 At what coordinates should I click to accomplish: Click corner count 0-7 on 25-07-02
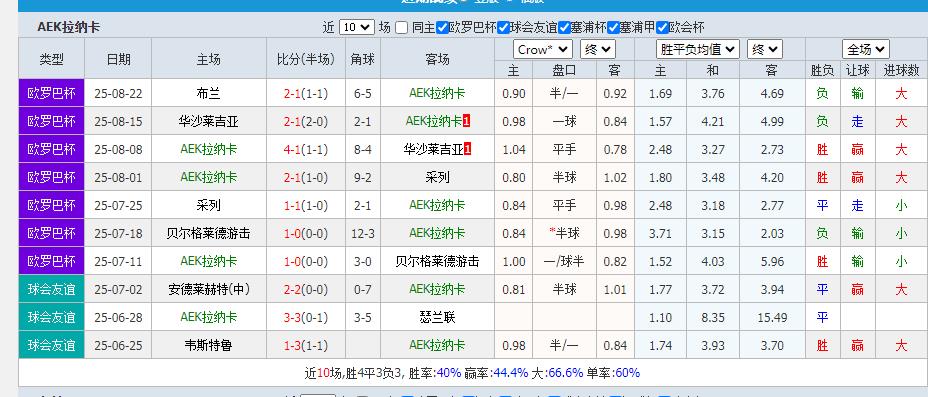pyautogui.click(x=362, y=289)
